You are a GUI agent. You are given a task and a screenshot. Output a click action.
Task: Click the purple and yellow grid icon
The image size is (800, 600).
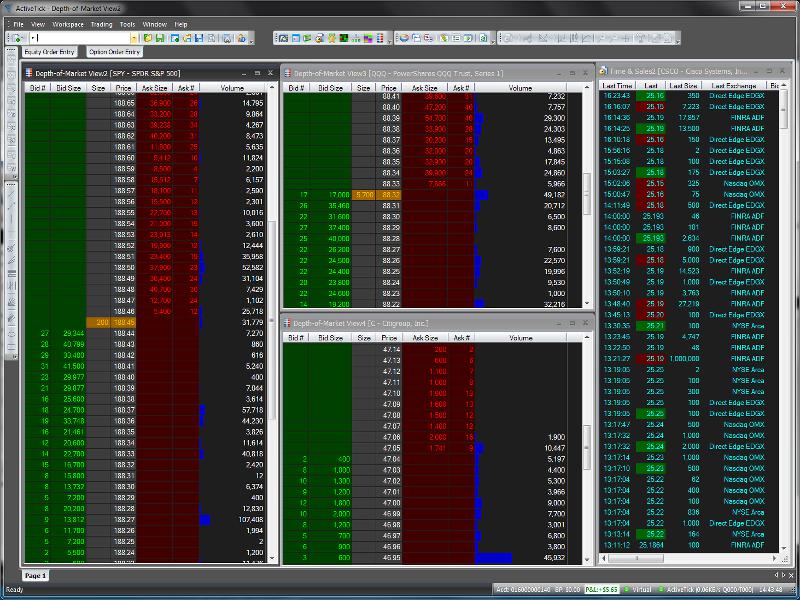(368, 38)
